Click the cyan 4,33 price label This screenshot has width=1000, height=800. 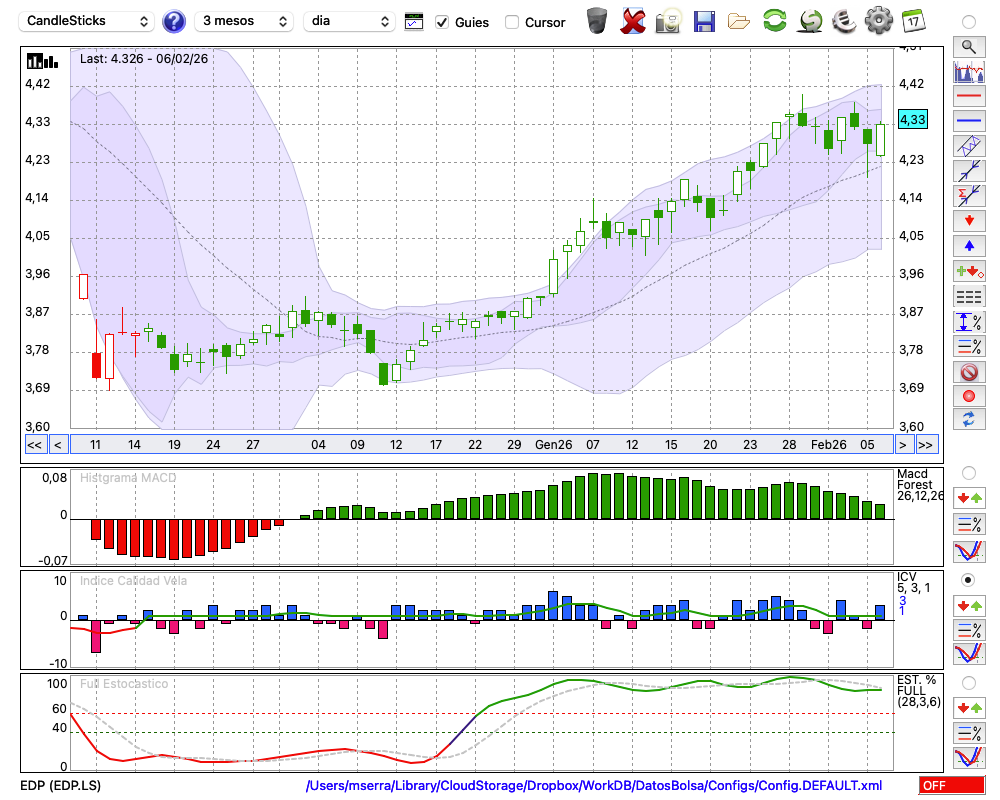pyautogui.click(x=913, y=119)
